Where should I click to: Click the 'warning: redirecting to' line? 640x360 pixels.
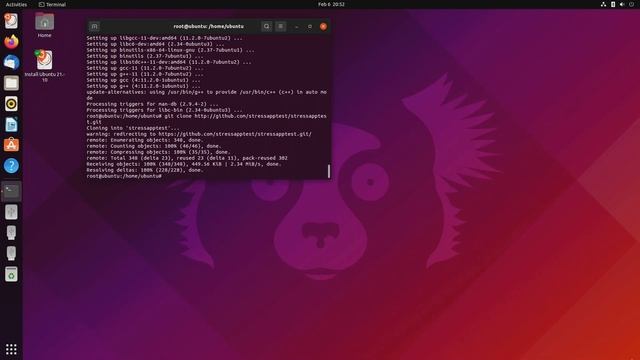tap(199, 134)
